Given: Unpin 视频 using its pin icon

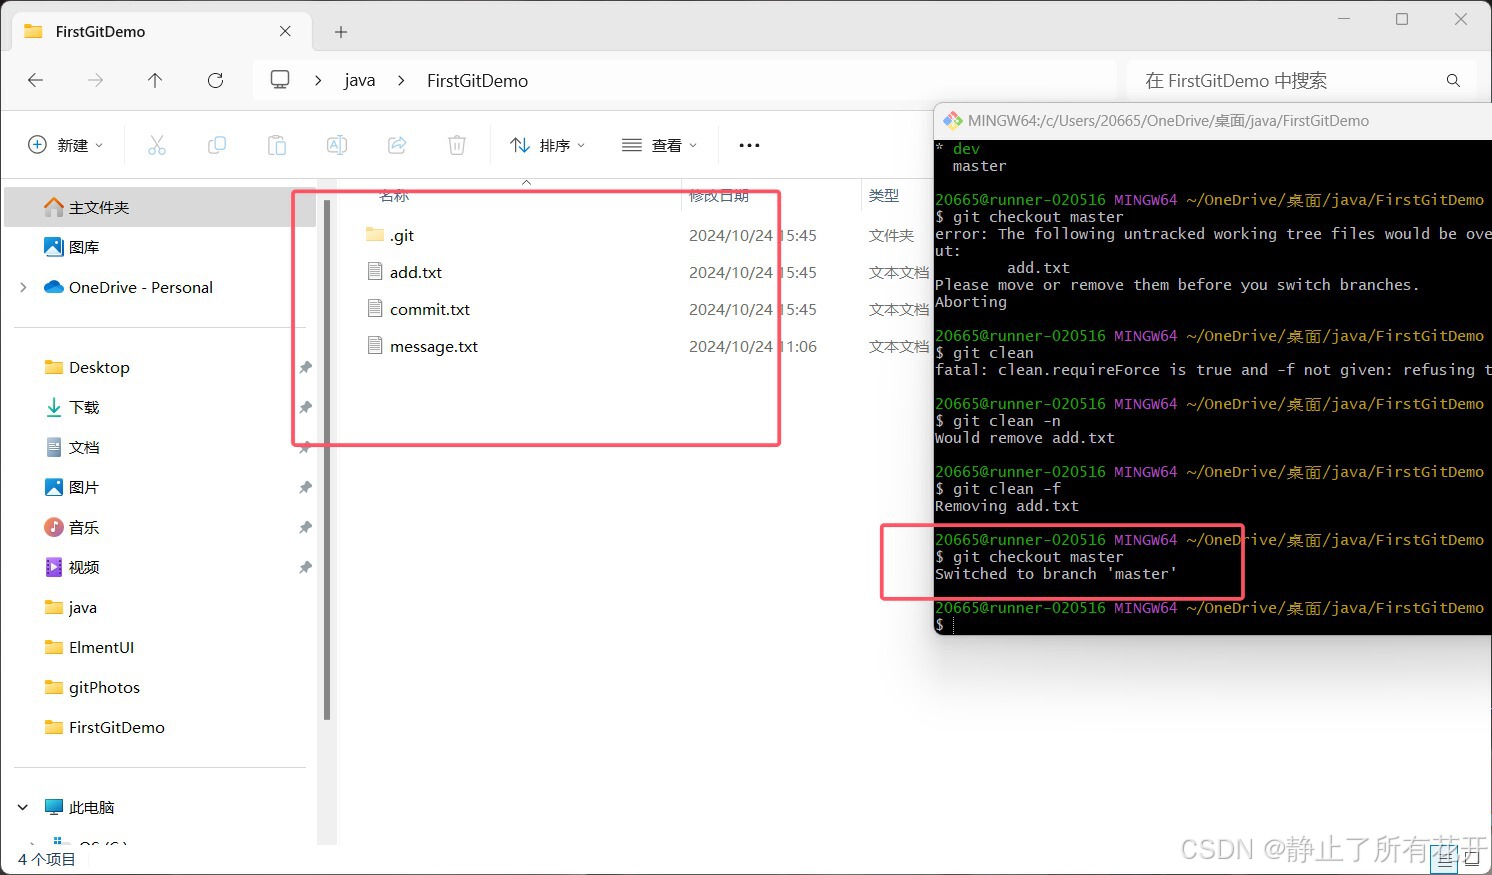Looking at the screenshot, I should point(305,567).
